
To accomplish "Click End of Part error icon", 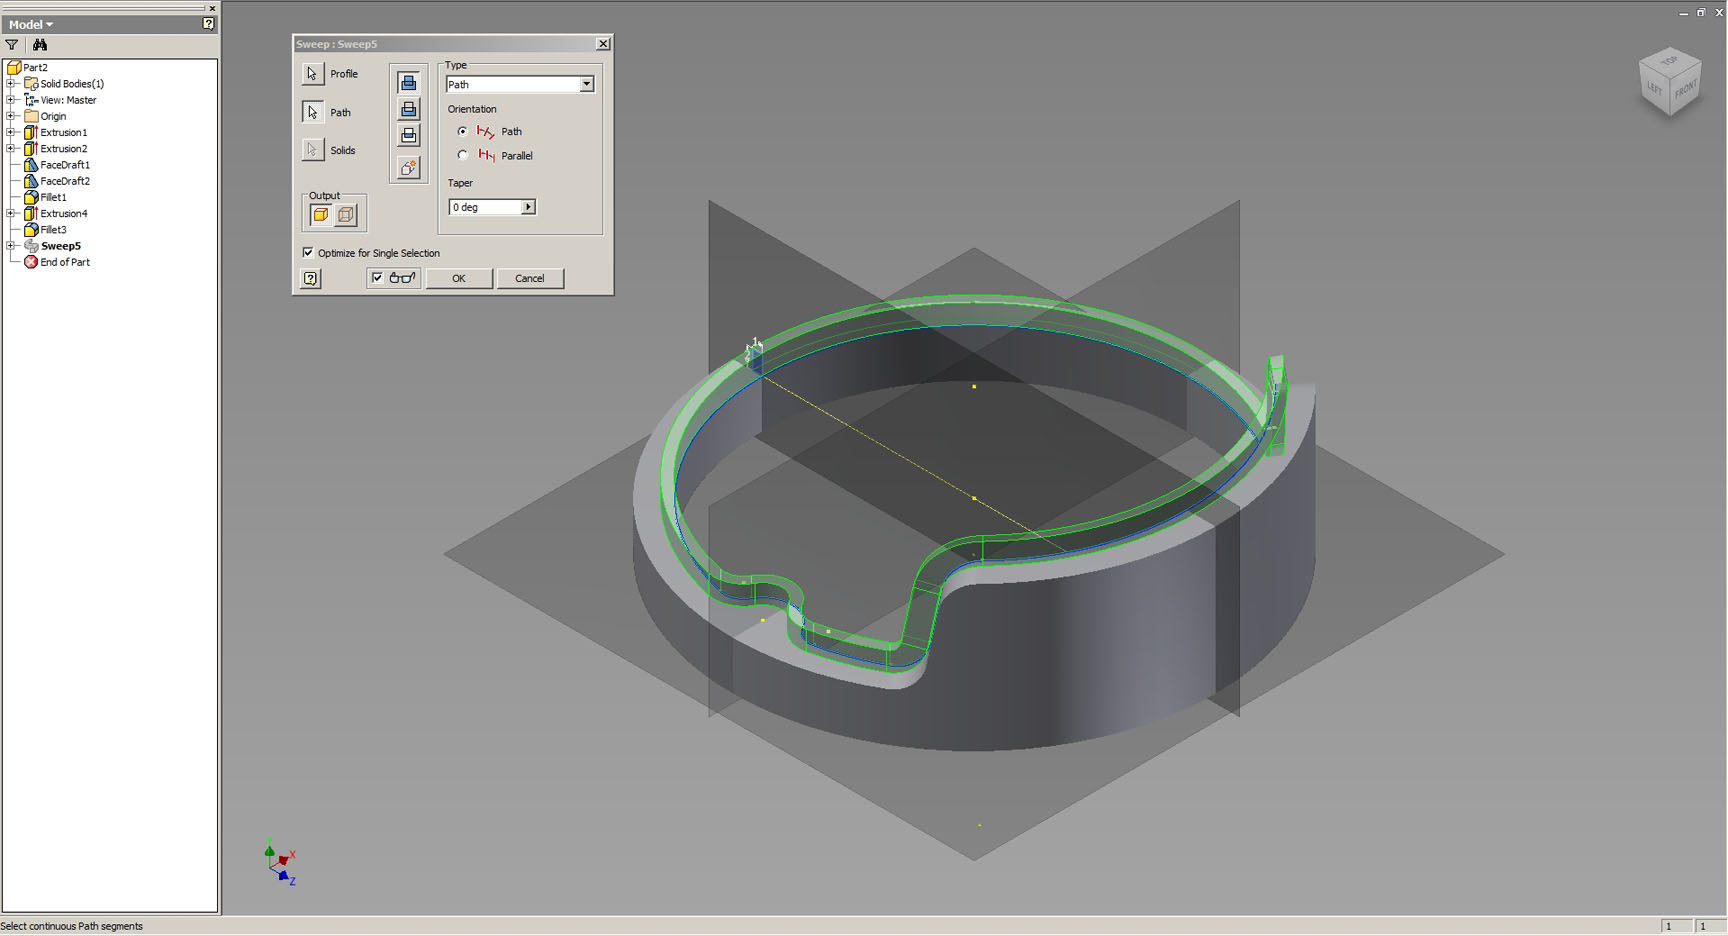I will point(31,262).
